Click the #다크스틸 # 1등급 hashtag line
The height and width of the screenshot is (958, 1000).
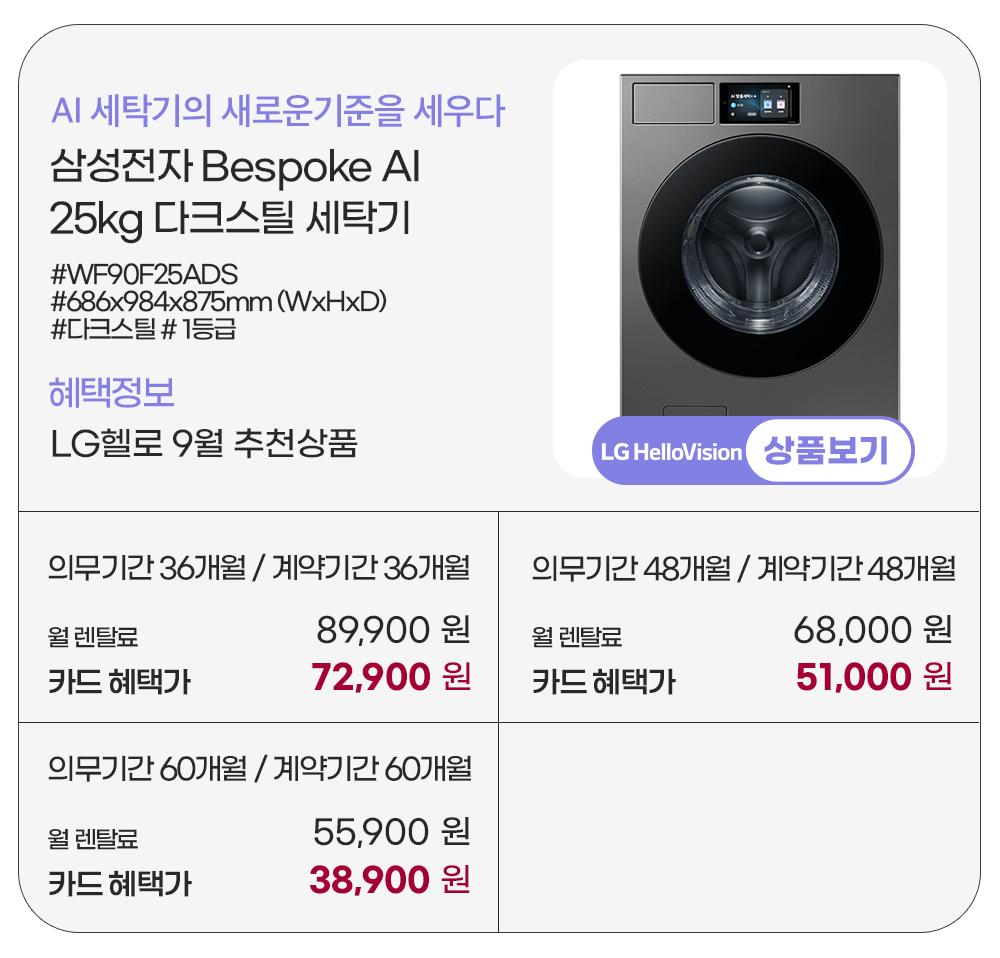(x=142, y=328)
